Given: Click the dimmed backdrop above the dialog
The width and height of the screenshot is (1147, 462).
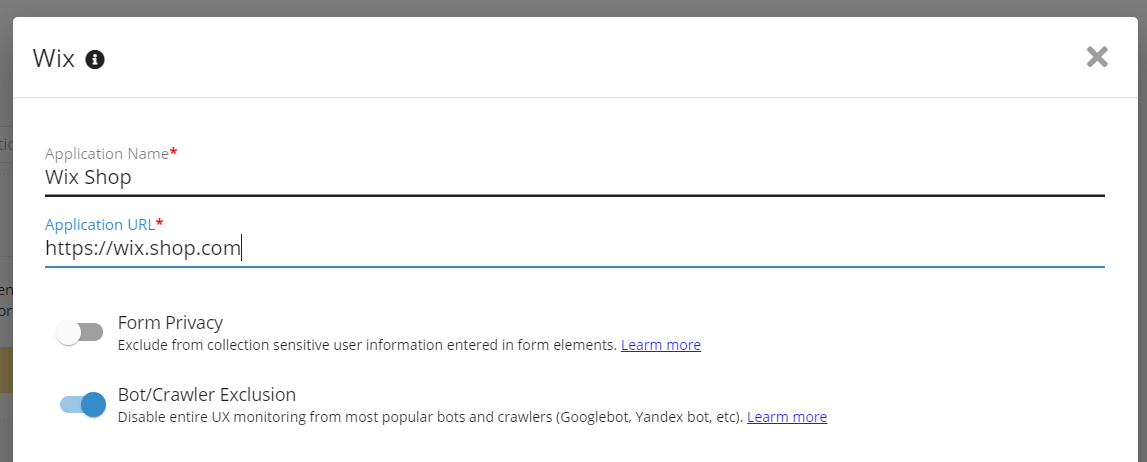Looking at the screenshot, I should click(573, 8).
